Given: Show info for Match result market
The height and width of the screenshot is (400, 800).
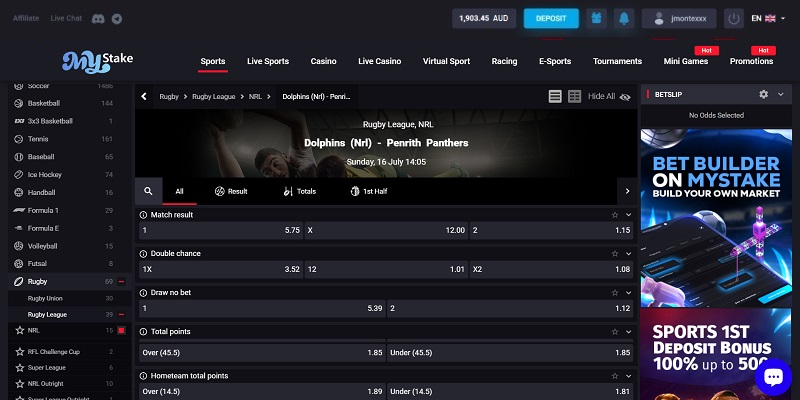Looking at the screenshot, I should (143, 215).
